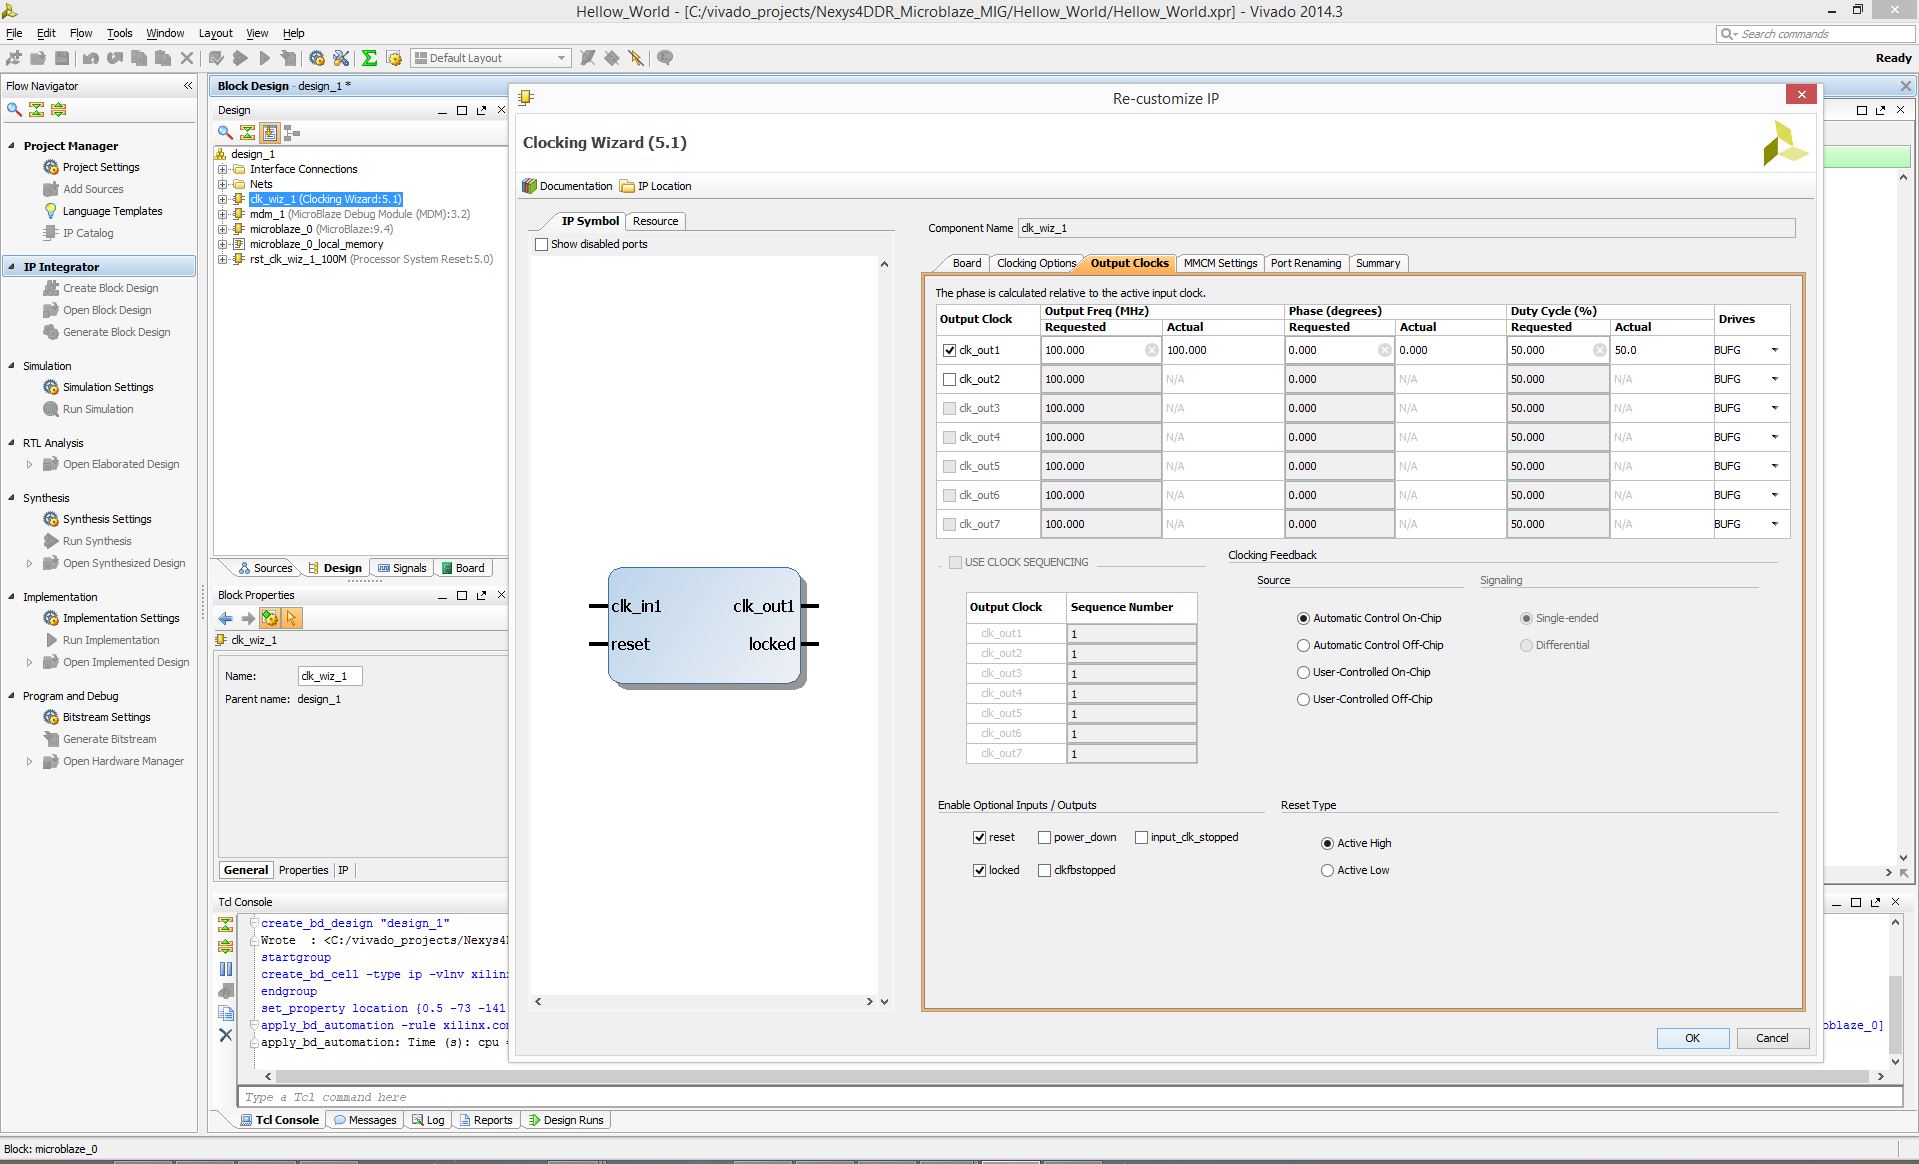The width and height of the screenshot is (1919, 1164).
Task: Collapse all in the Design panel toolbar
Action: click(247, 132)
